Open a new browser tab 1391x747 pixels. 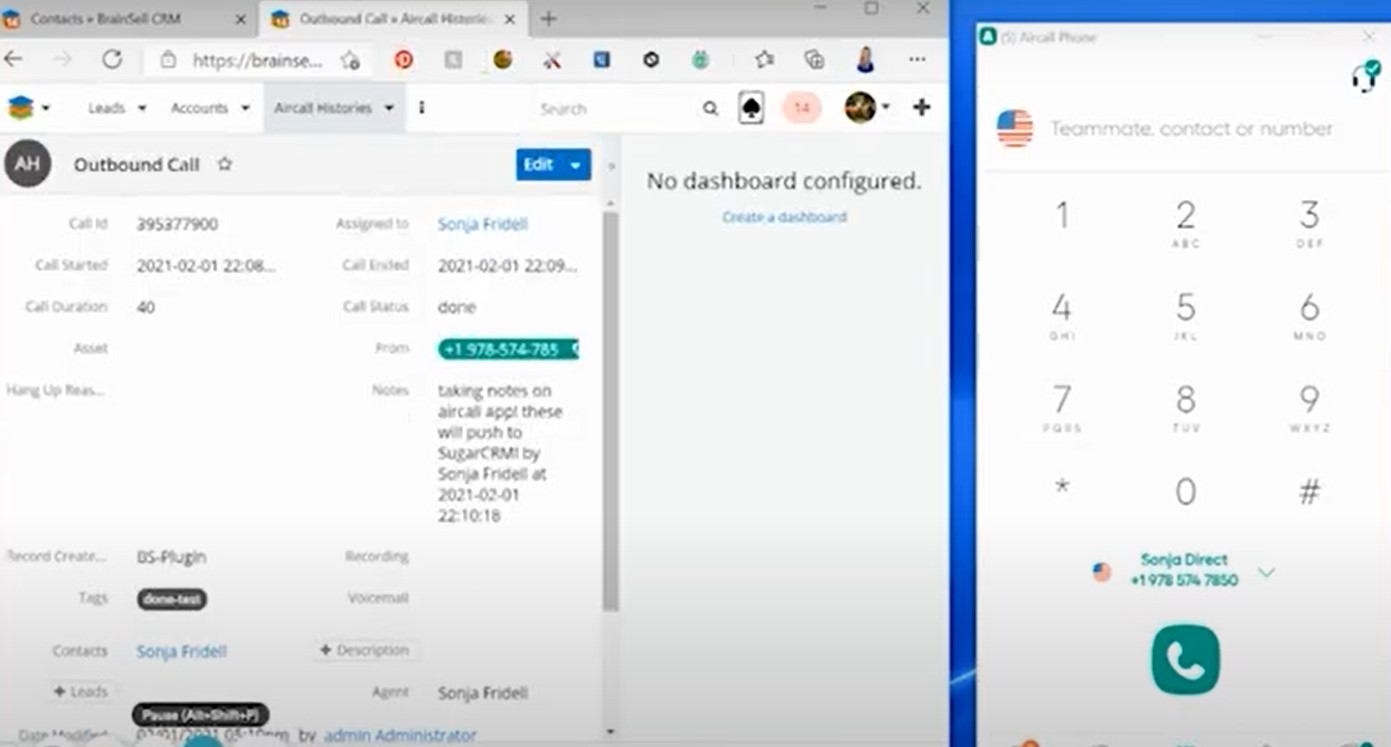click(x=548, y=19)
